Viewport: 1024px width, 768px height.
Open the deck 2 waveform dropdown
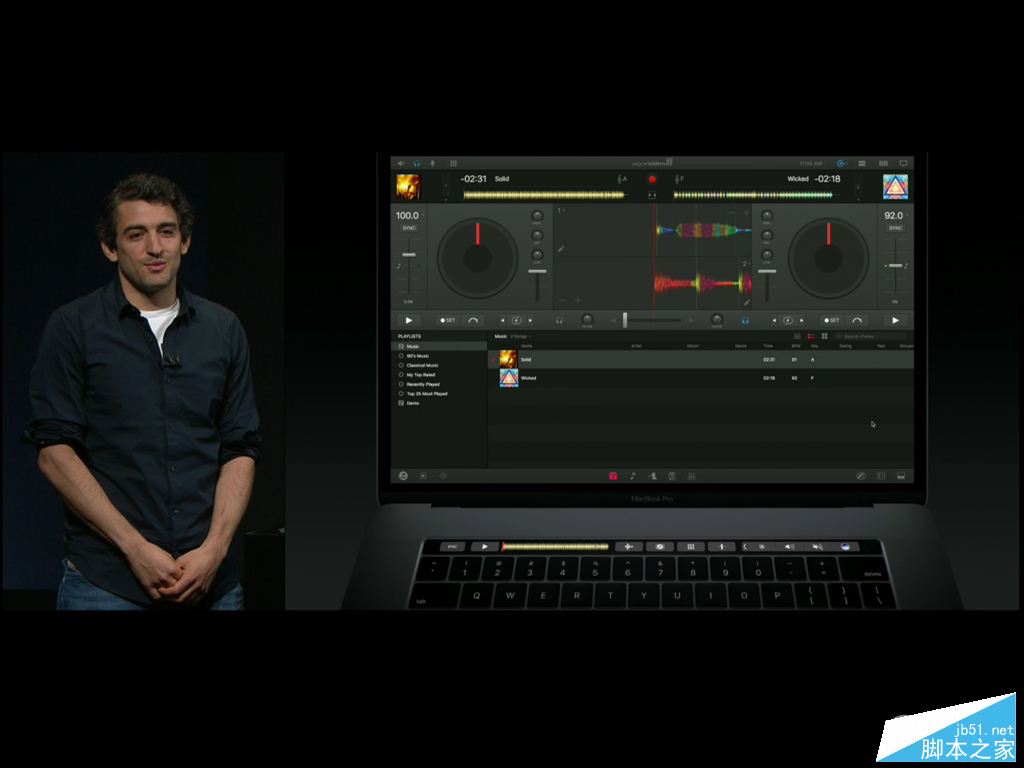coord(745,264)
